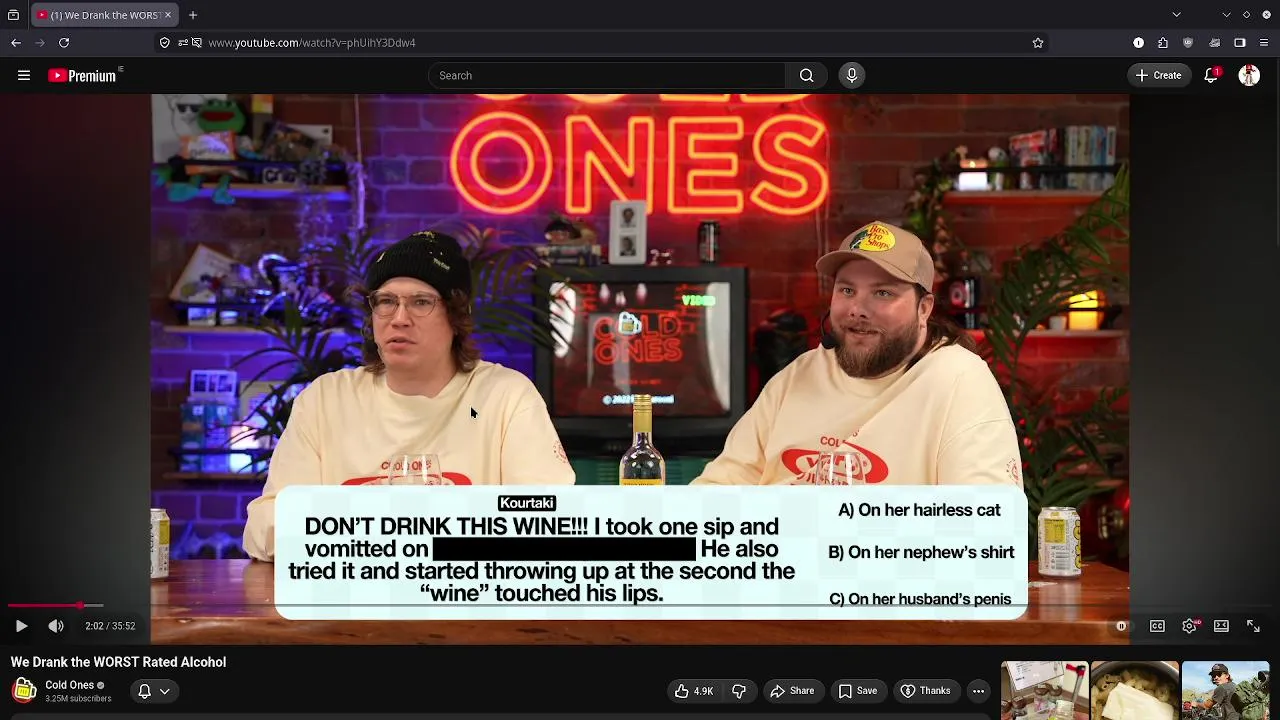Click the Create button

click(1159, 75)
